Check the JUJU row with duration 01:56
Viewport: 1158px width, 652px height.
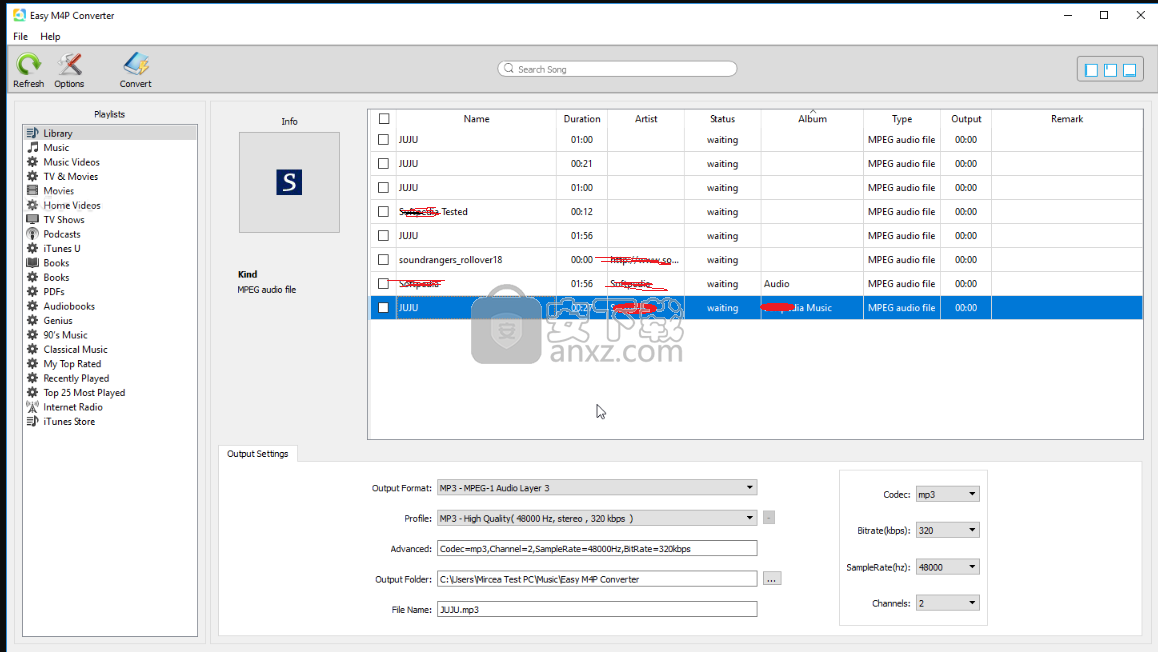[x=383, y=236]
